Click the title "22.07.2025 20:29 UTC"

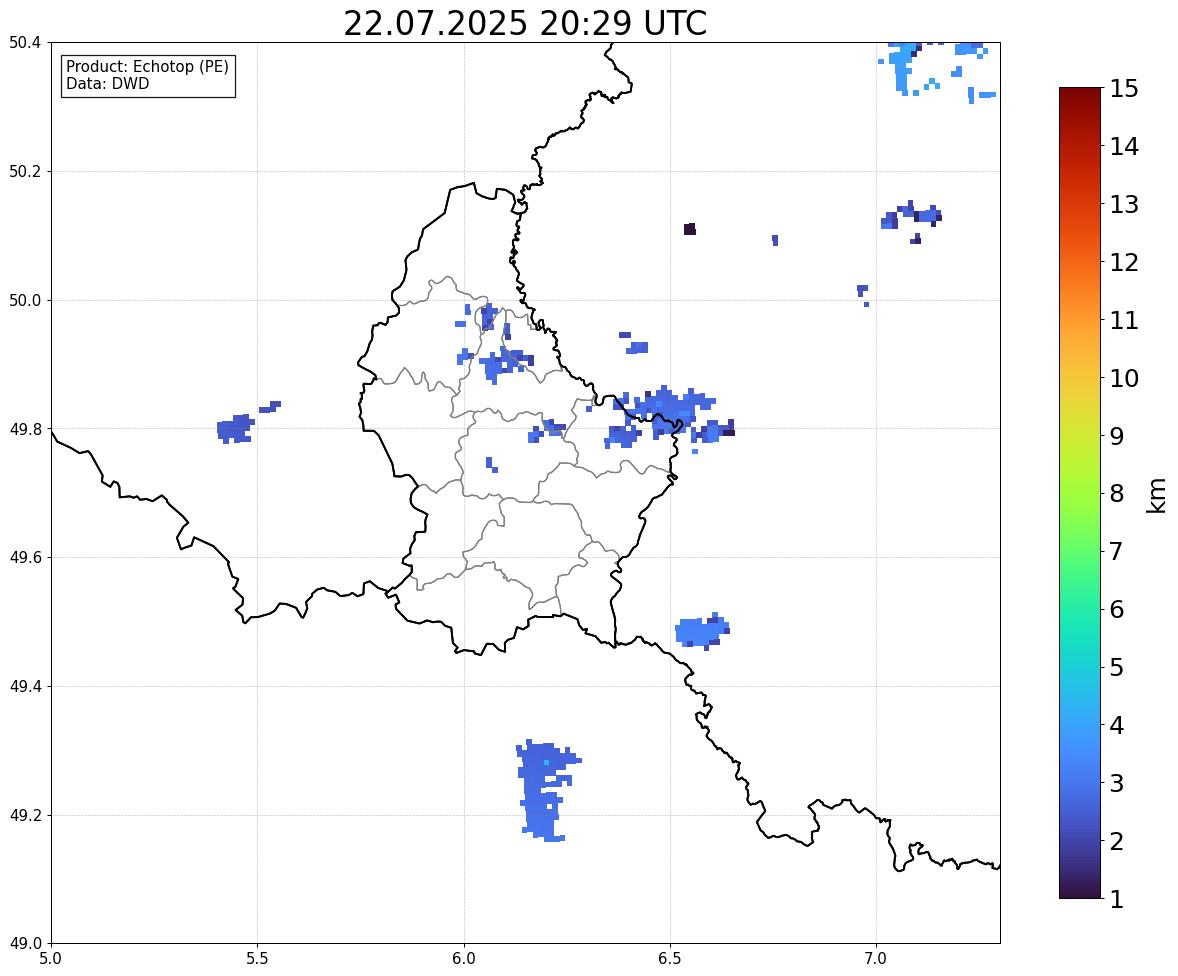click(524, 23)
